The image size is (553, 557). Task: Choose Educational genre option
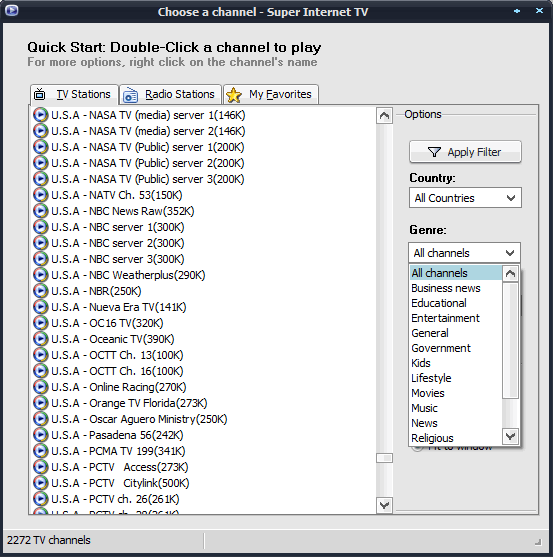click(456, 303)
